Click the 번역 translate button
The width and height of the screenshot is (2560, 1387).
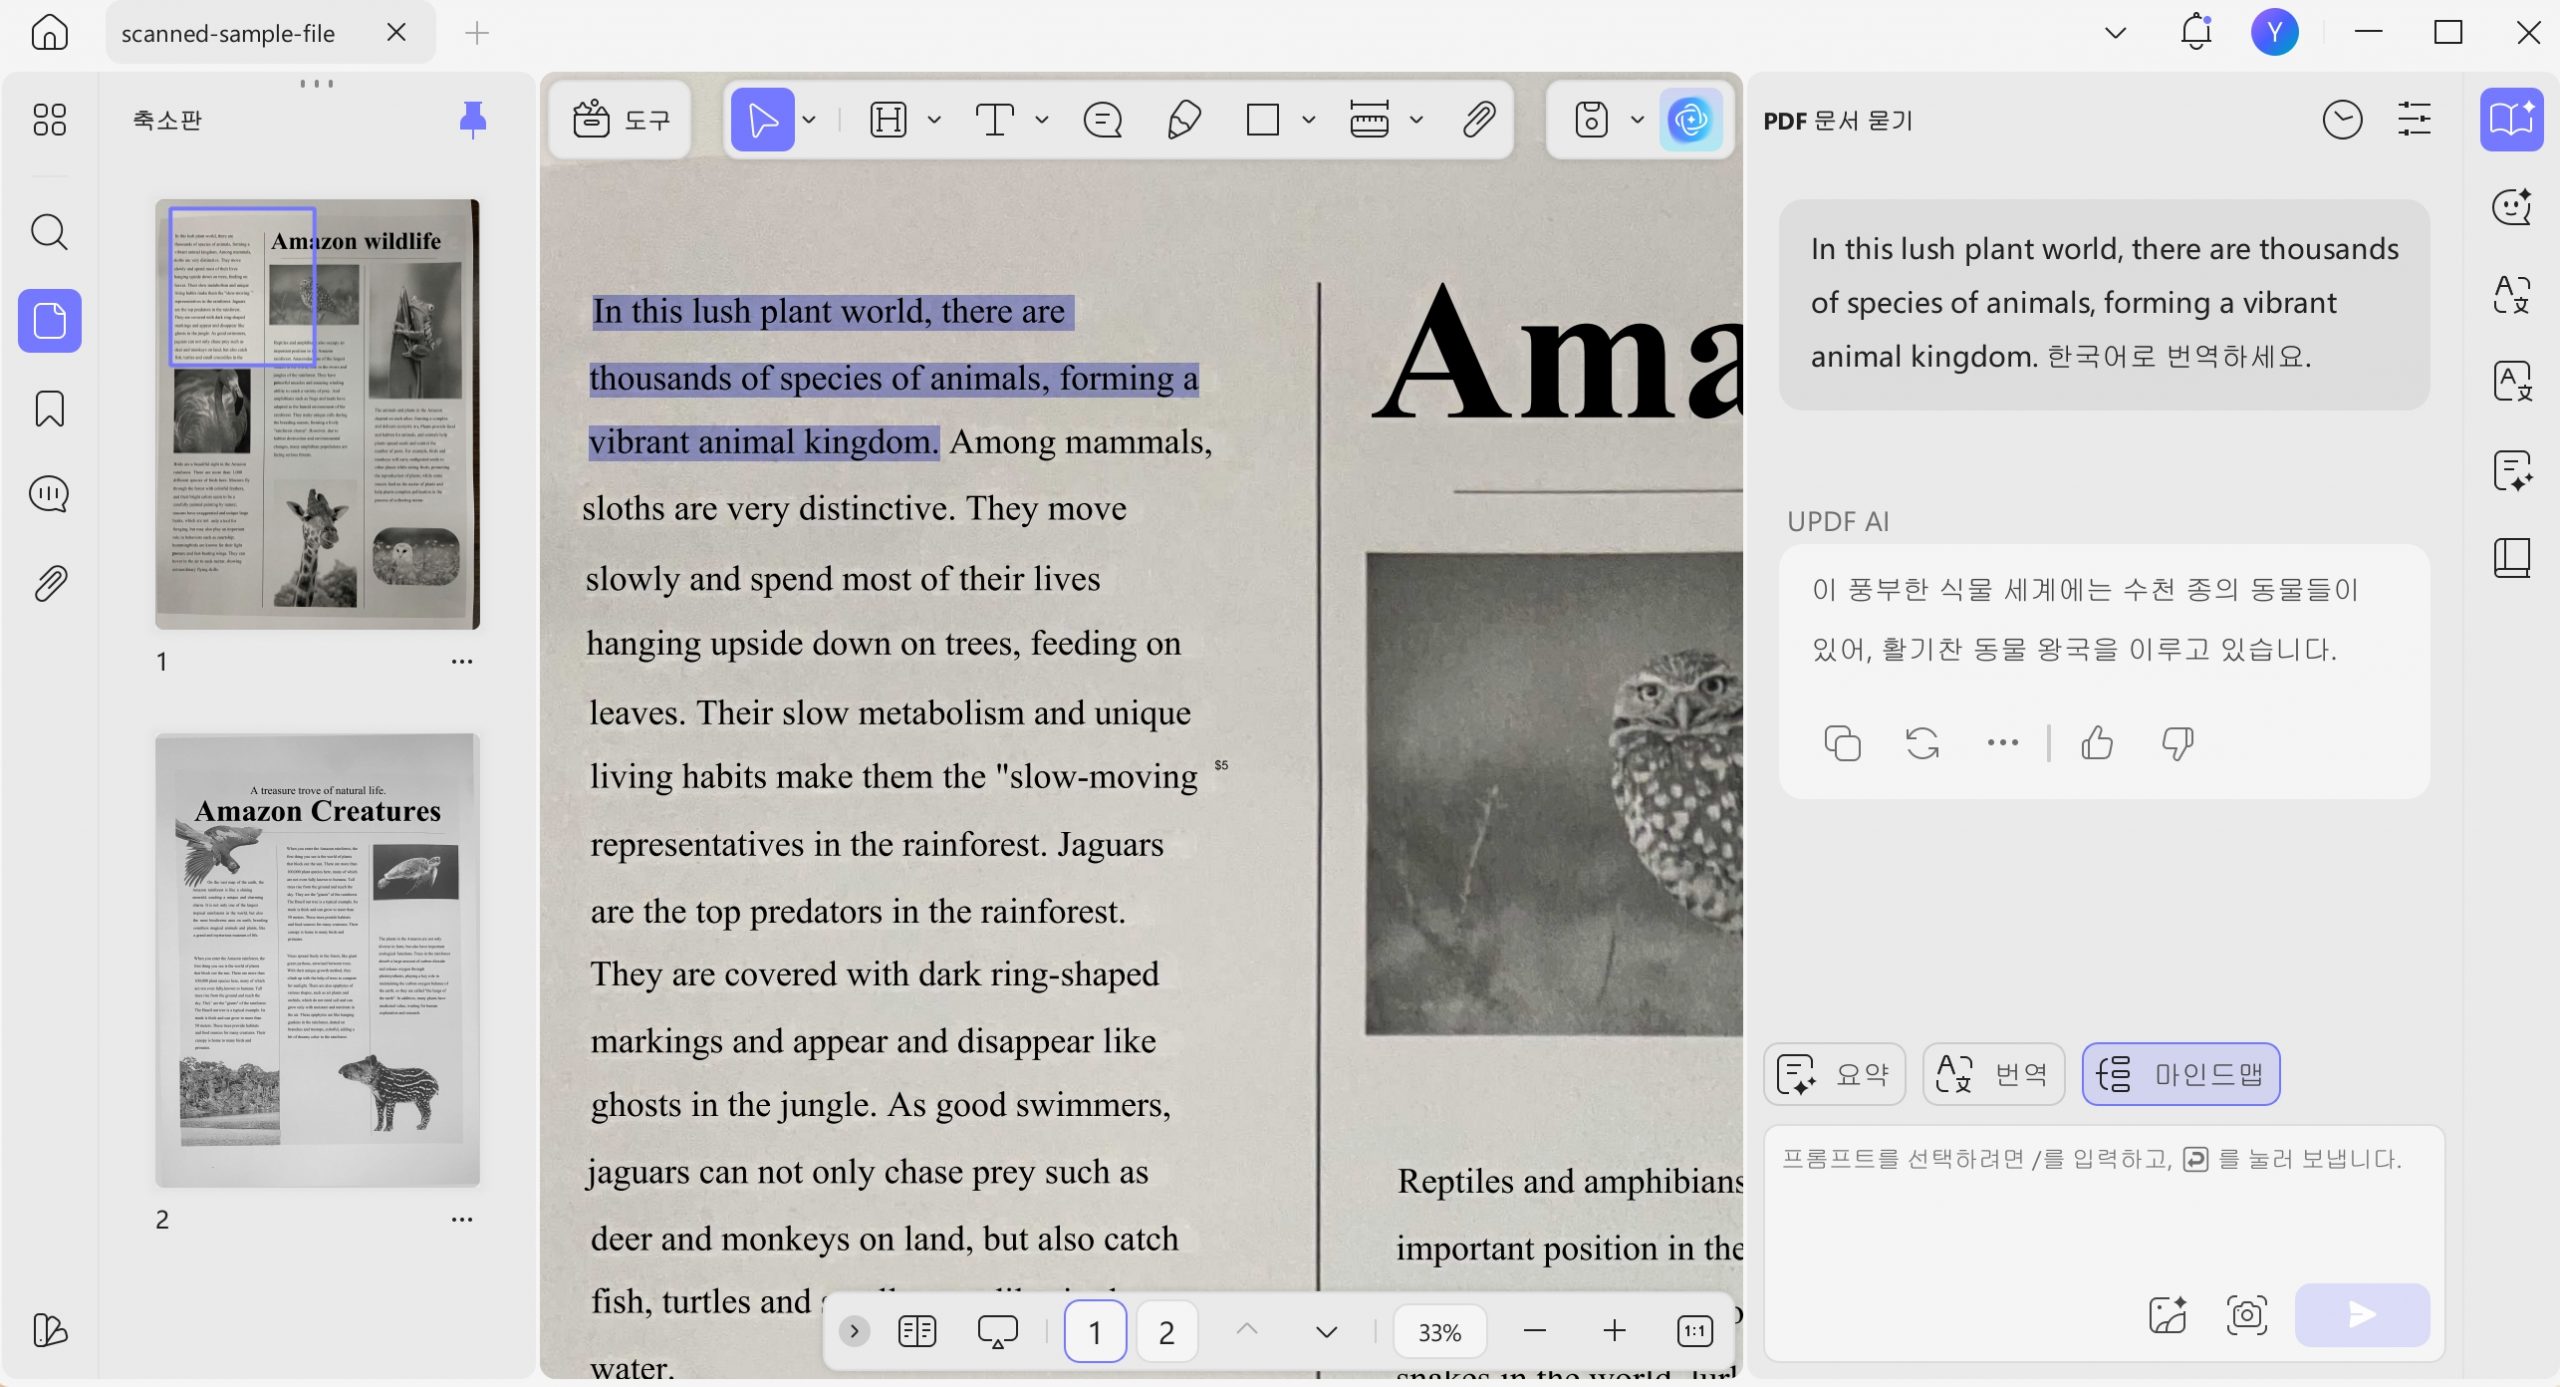[1993, 1074]
